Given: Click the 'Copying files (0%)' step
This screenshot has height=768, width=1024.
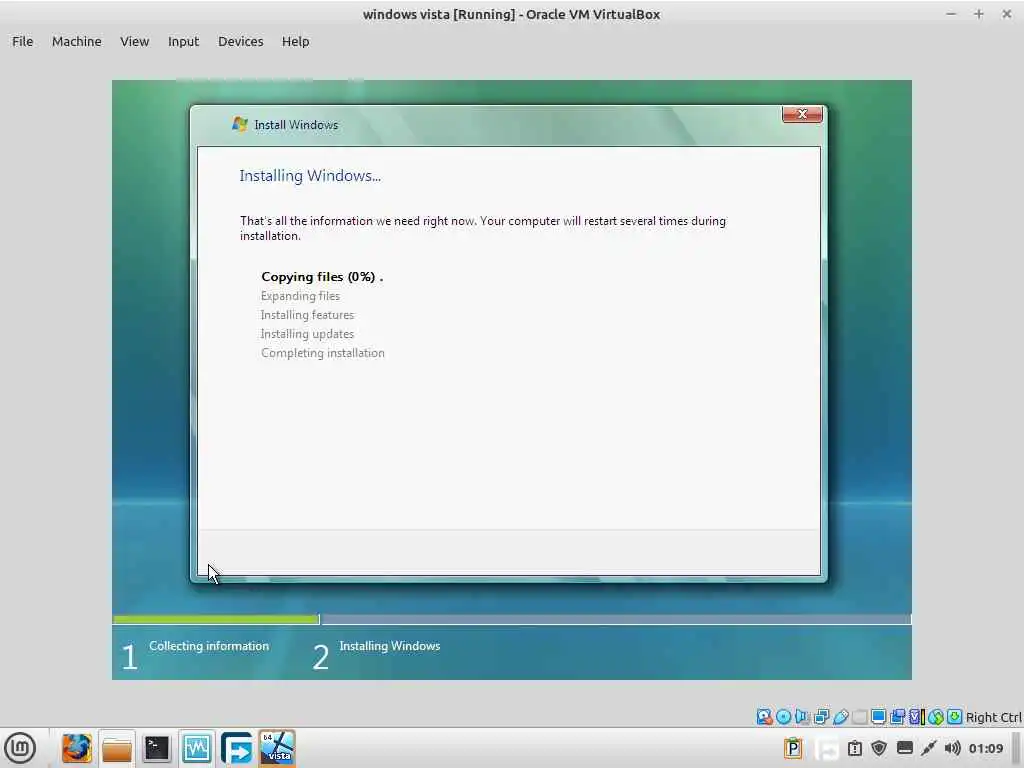Looking at the screenshot, I should [322, 277].
